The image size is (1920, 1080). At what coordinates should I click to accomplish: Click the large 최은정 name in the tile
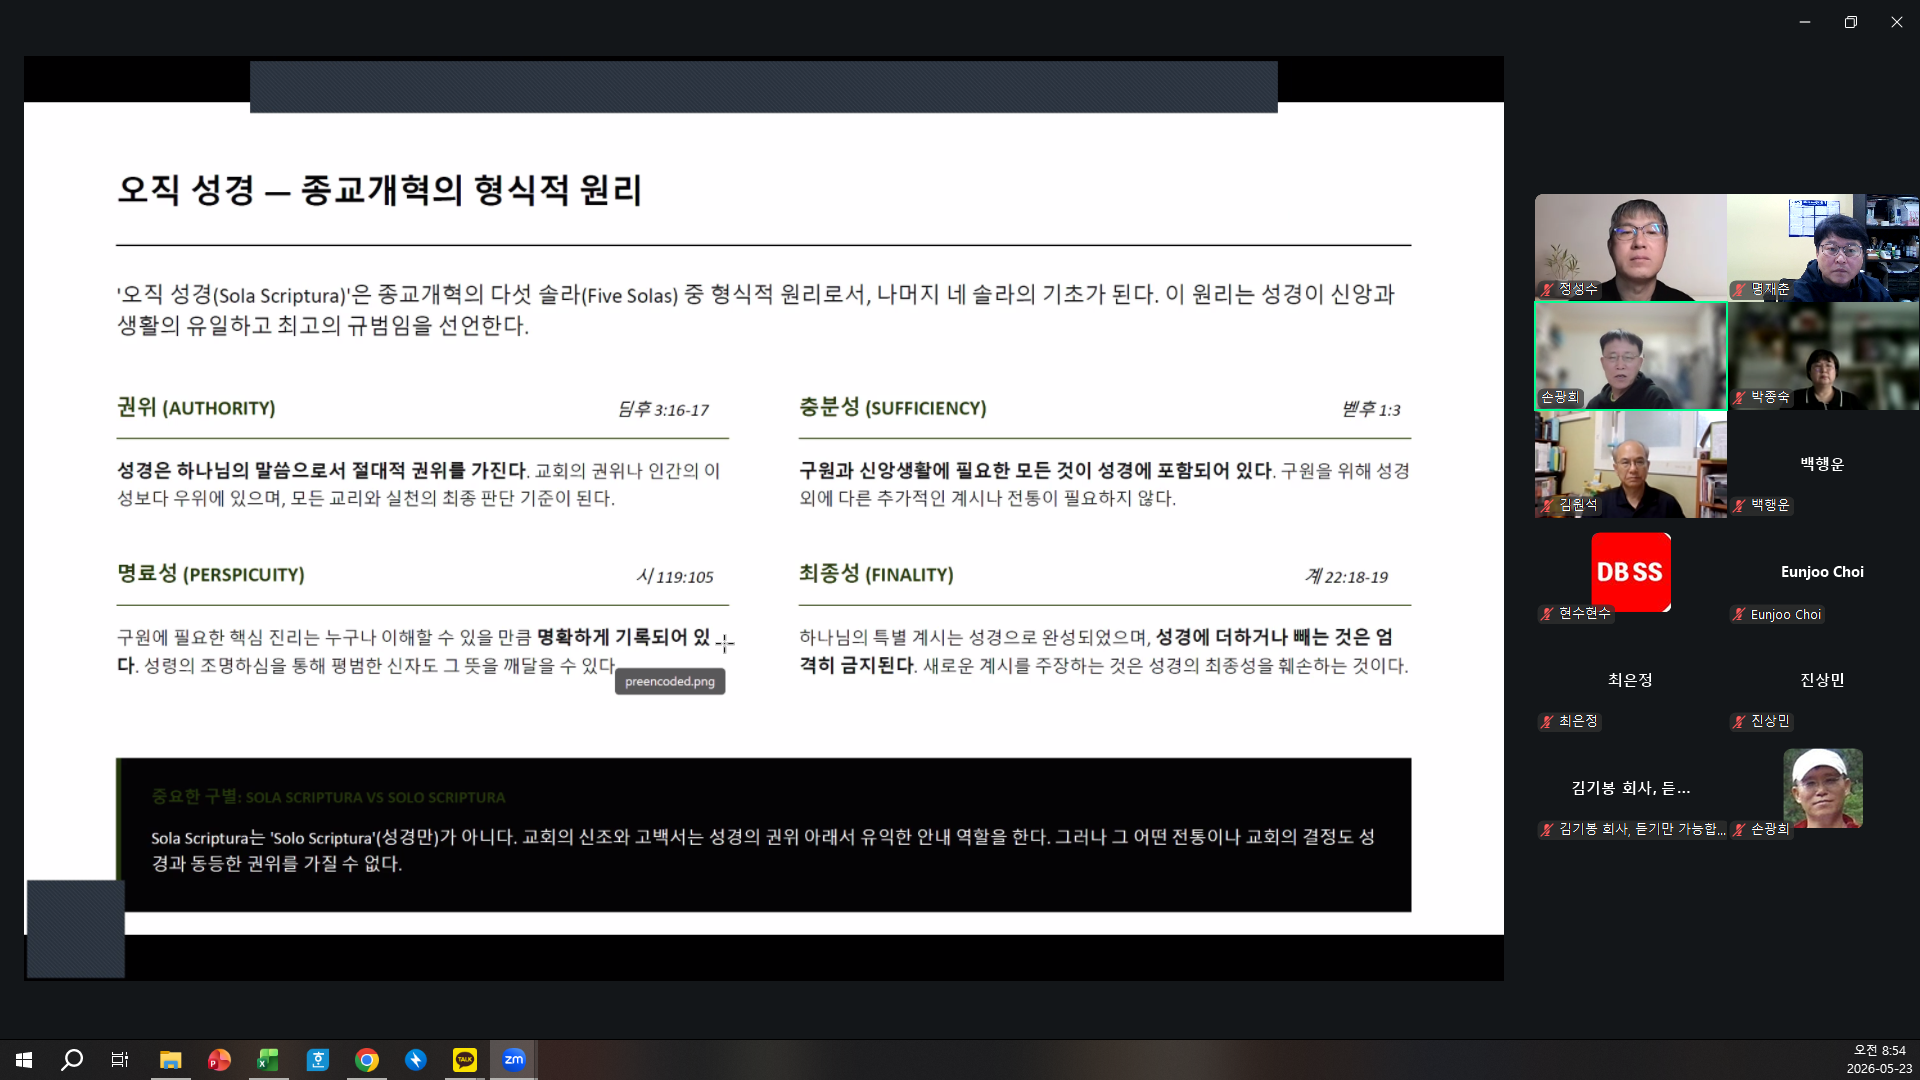click(1630, 680)
